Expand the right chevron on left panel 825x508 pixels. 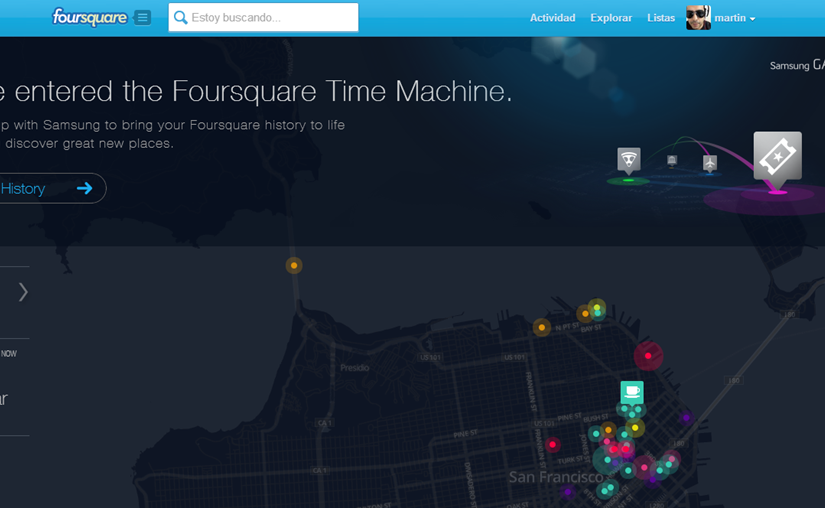[23, 292]
